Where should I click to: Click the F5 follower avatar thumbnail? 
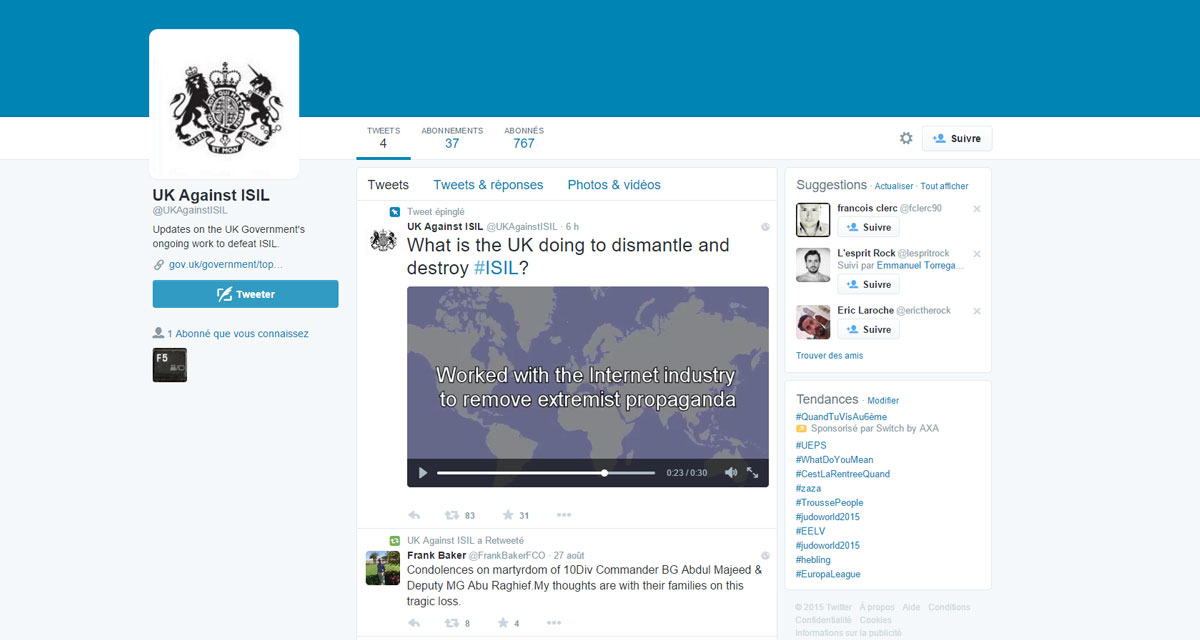(170, 365)
